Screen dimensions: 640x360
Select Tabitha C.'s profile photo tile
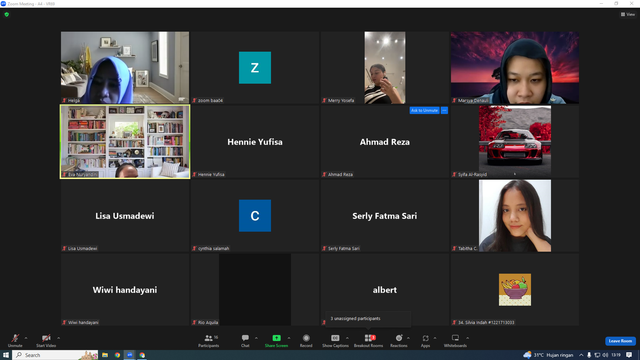[x=515, y=216]
